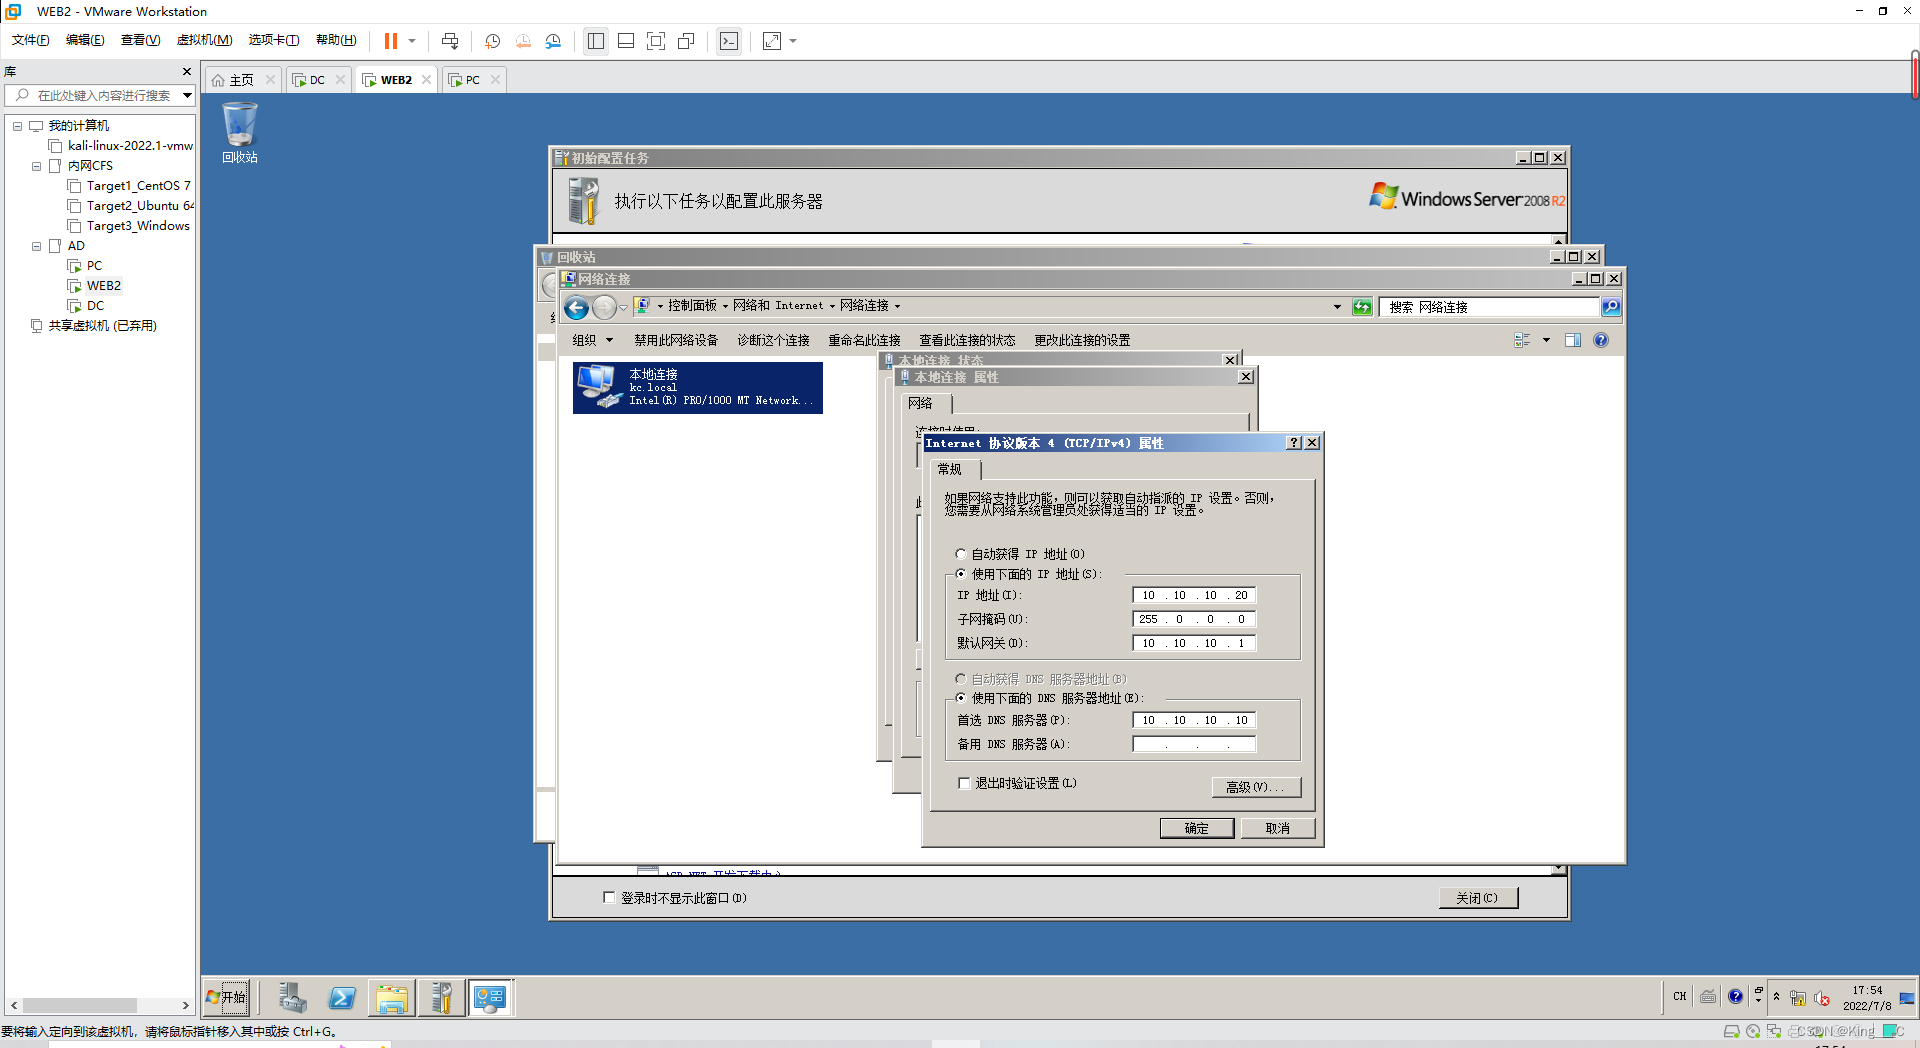Click the preferred DNS server field

[x=1194, y=720]
